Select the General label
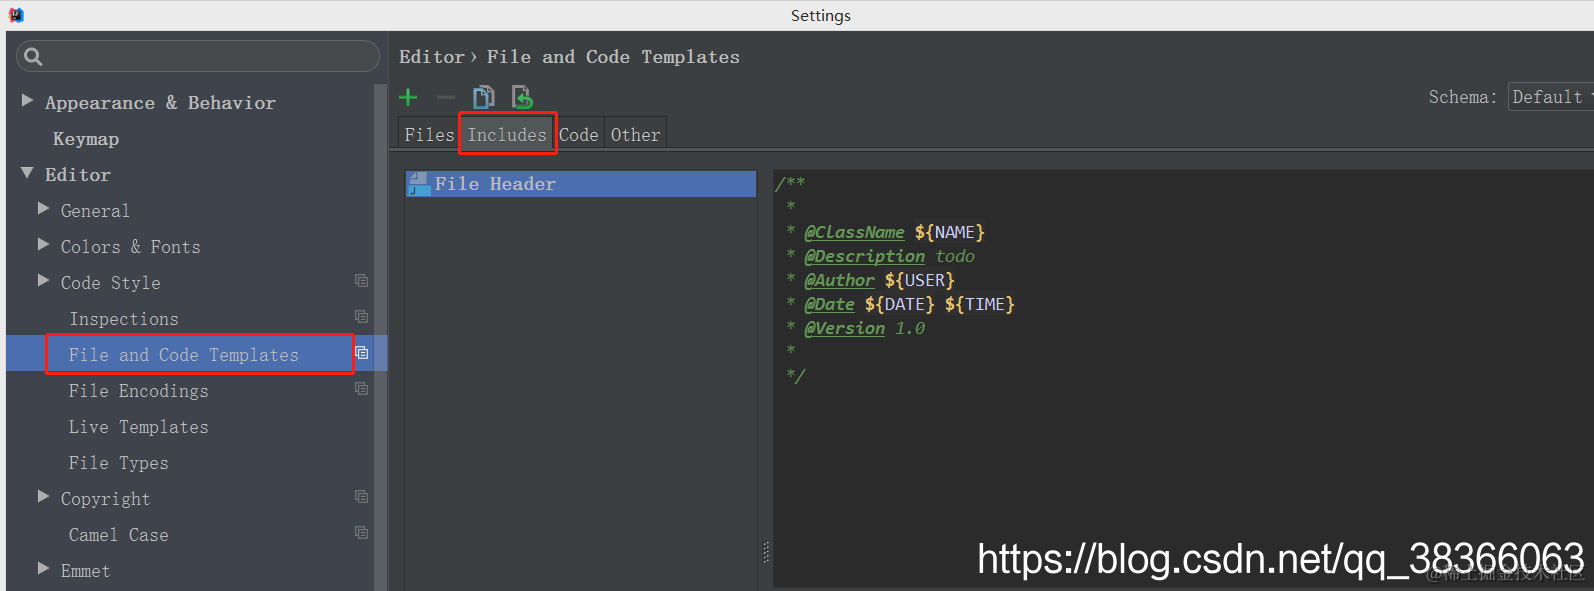1594x591 pixels. [x=95, y=211]
